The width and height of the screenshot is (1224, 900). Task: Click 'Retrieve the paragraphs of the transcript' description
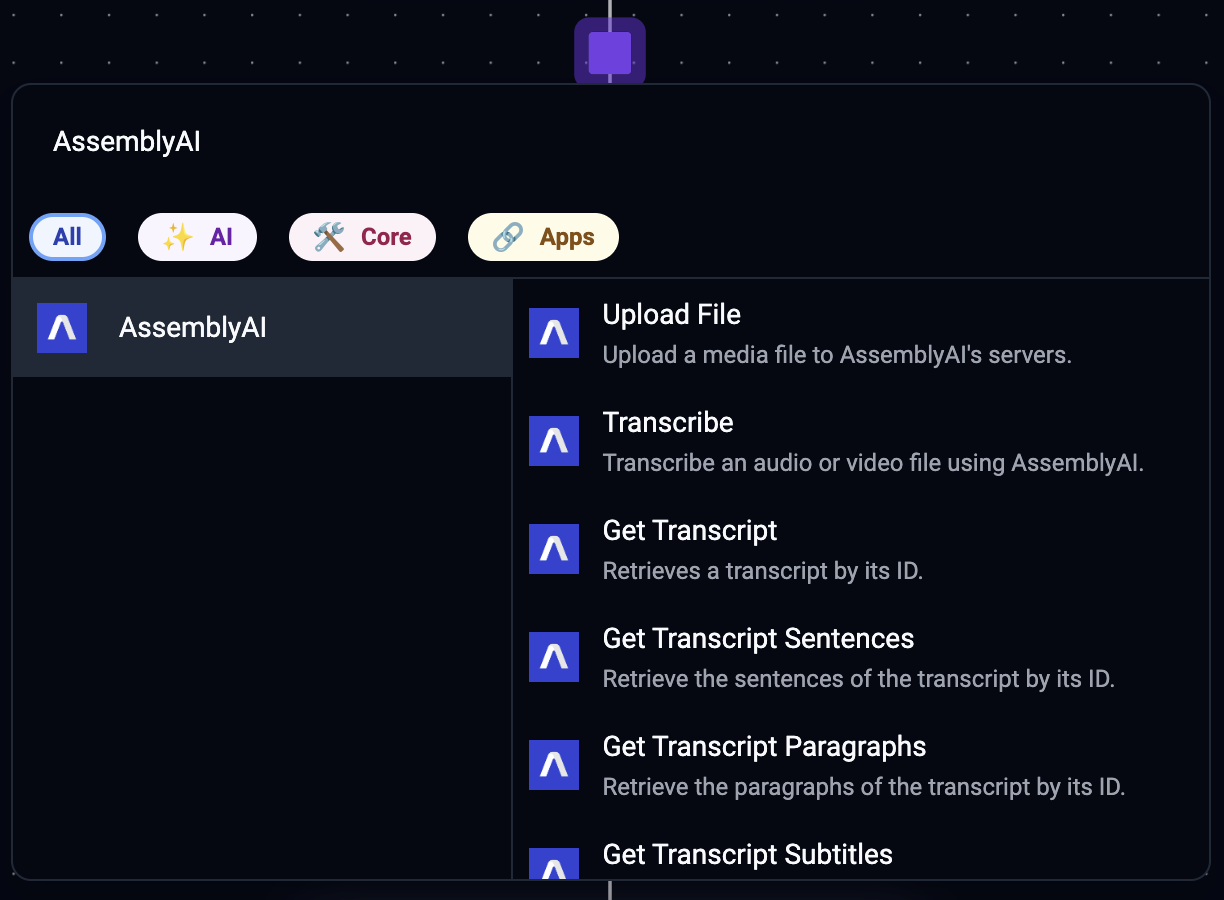click(x=864, y=787)
